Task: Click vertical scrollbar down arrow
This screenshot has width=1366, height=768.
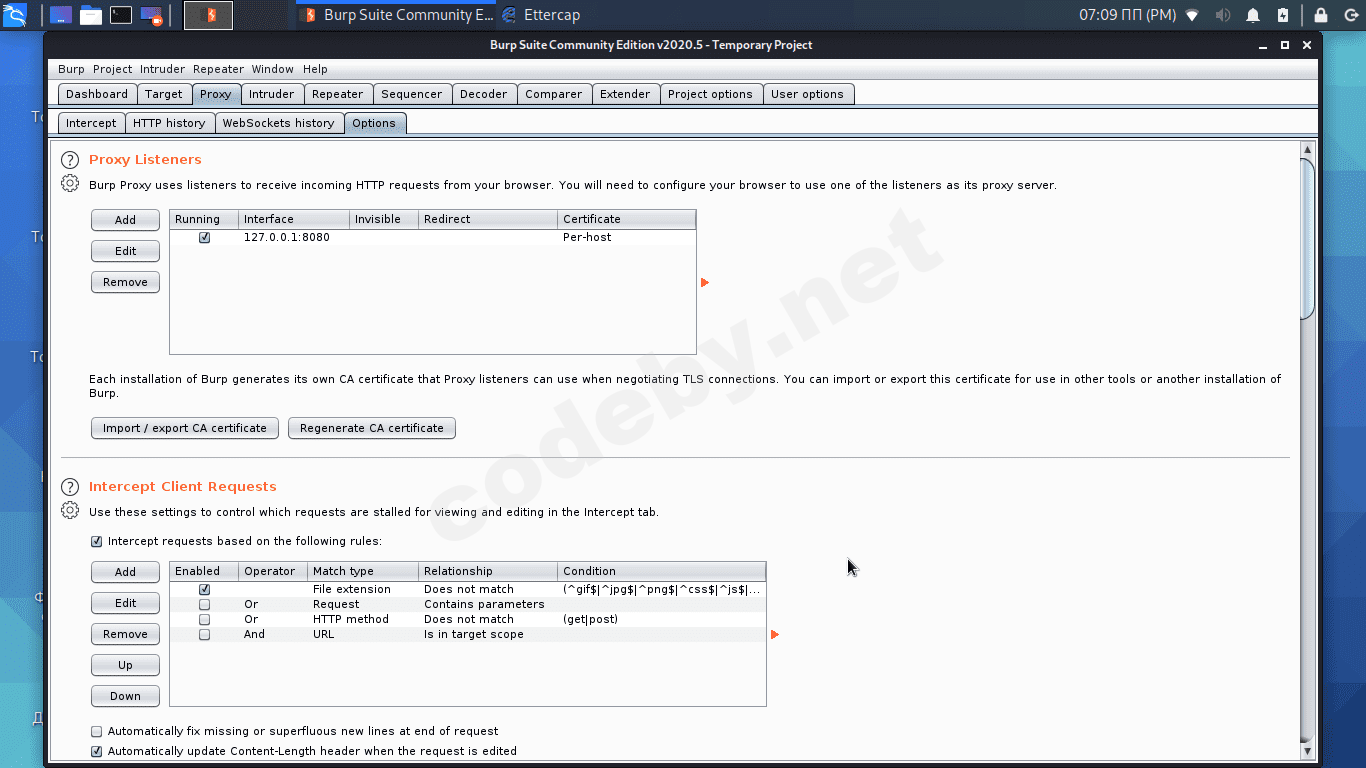Action: [1307, 750]
